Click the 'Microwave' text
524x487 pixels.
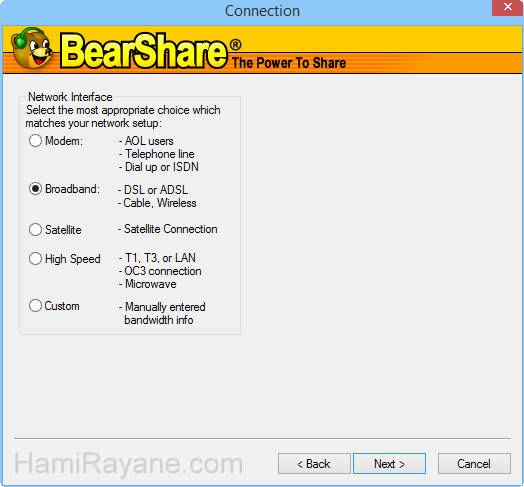click(151, 284)
